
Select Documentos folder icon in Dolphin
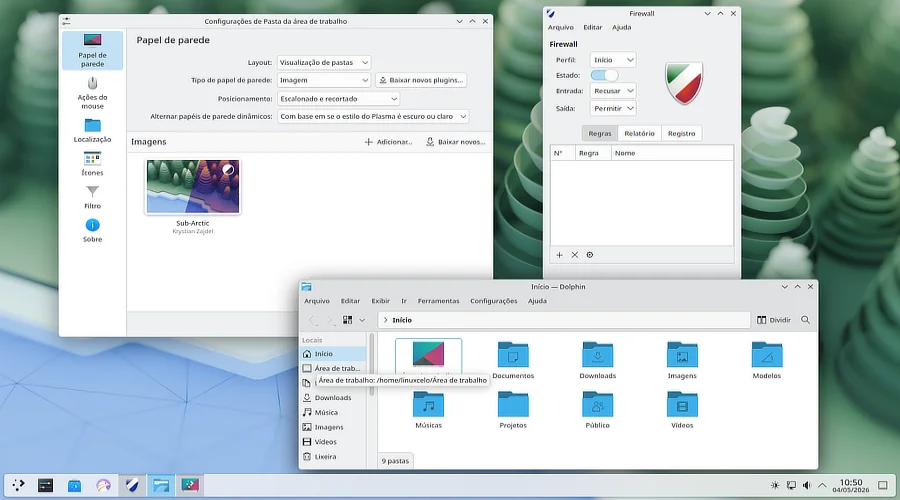[513, 355]
